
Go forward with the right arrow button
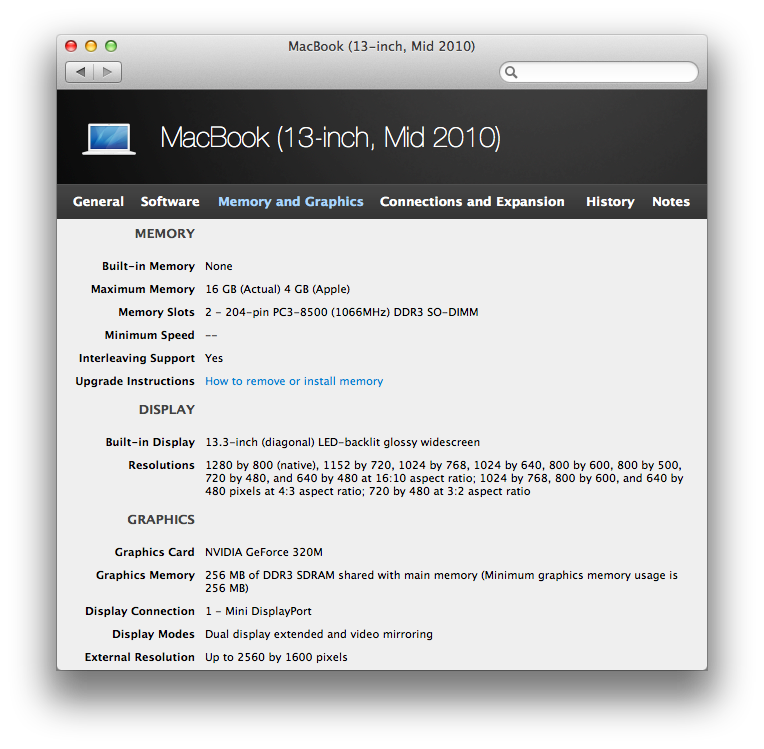[x=108, y=72]
